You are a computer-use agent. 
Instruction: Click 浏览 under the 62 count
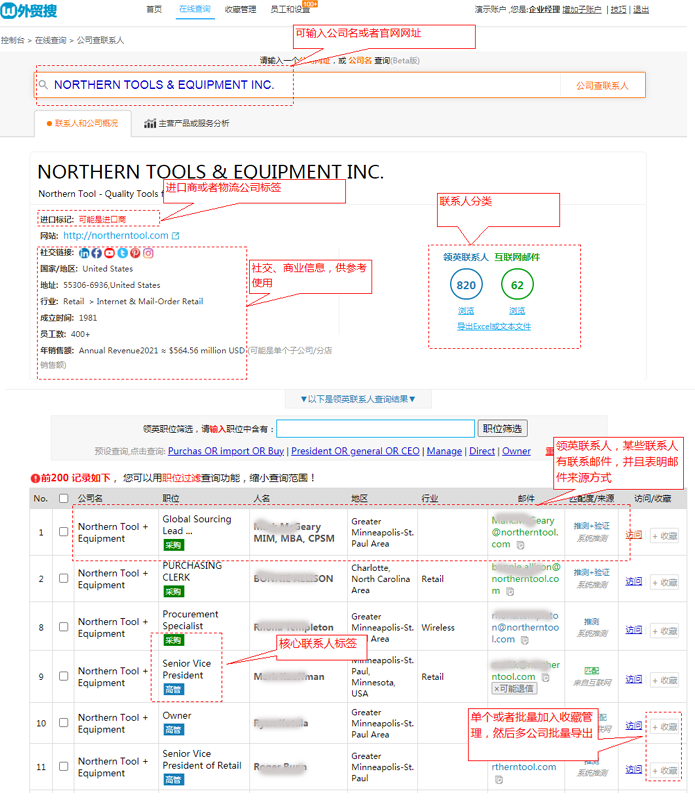coord(517,311)
